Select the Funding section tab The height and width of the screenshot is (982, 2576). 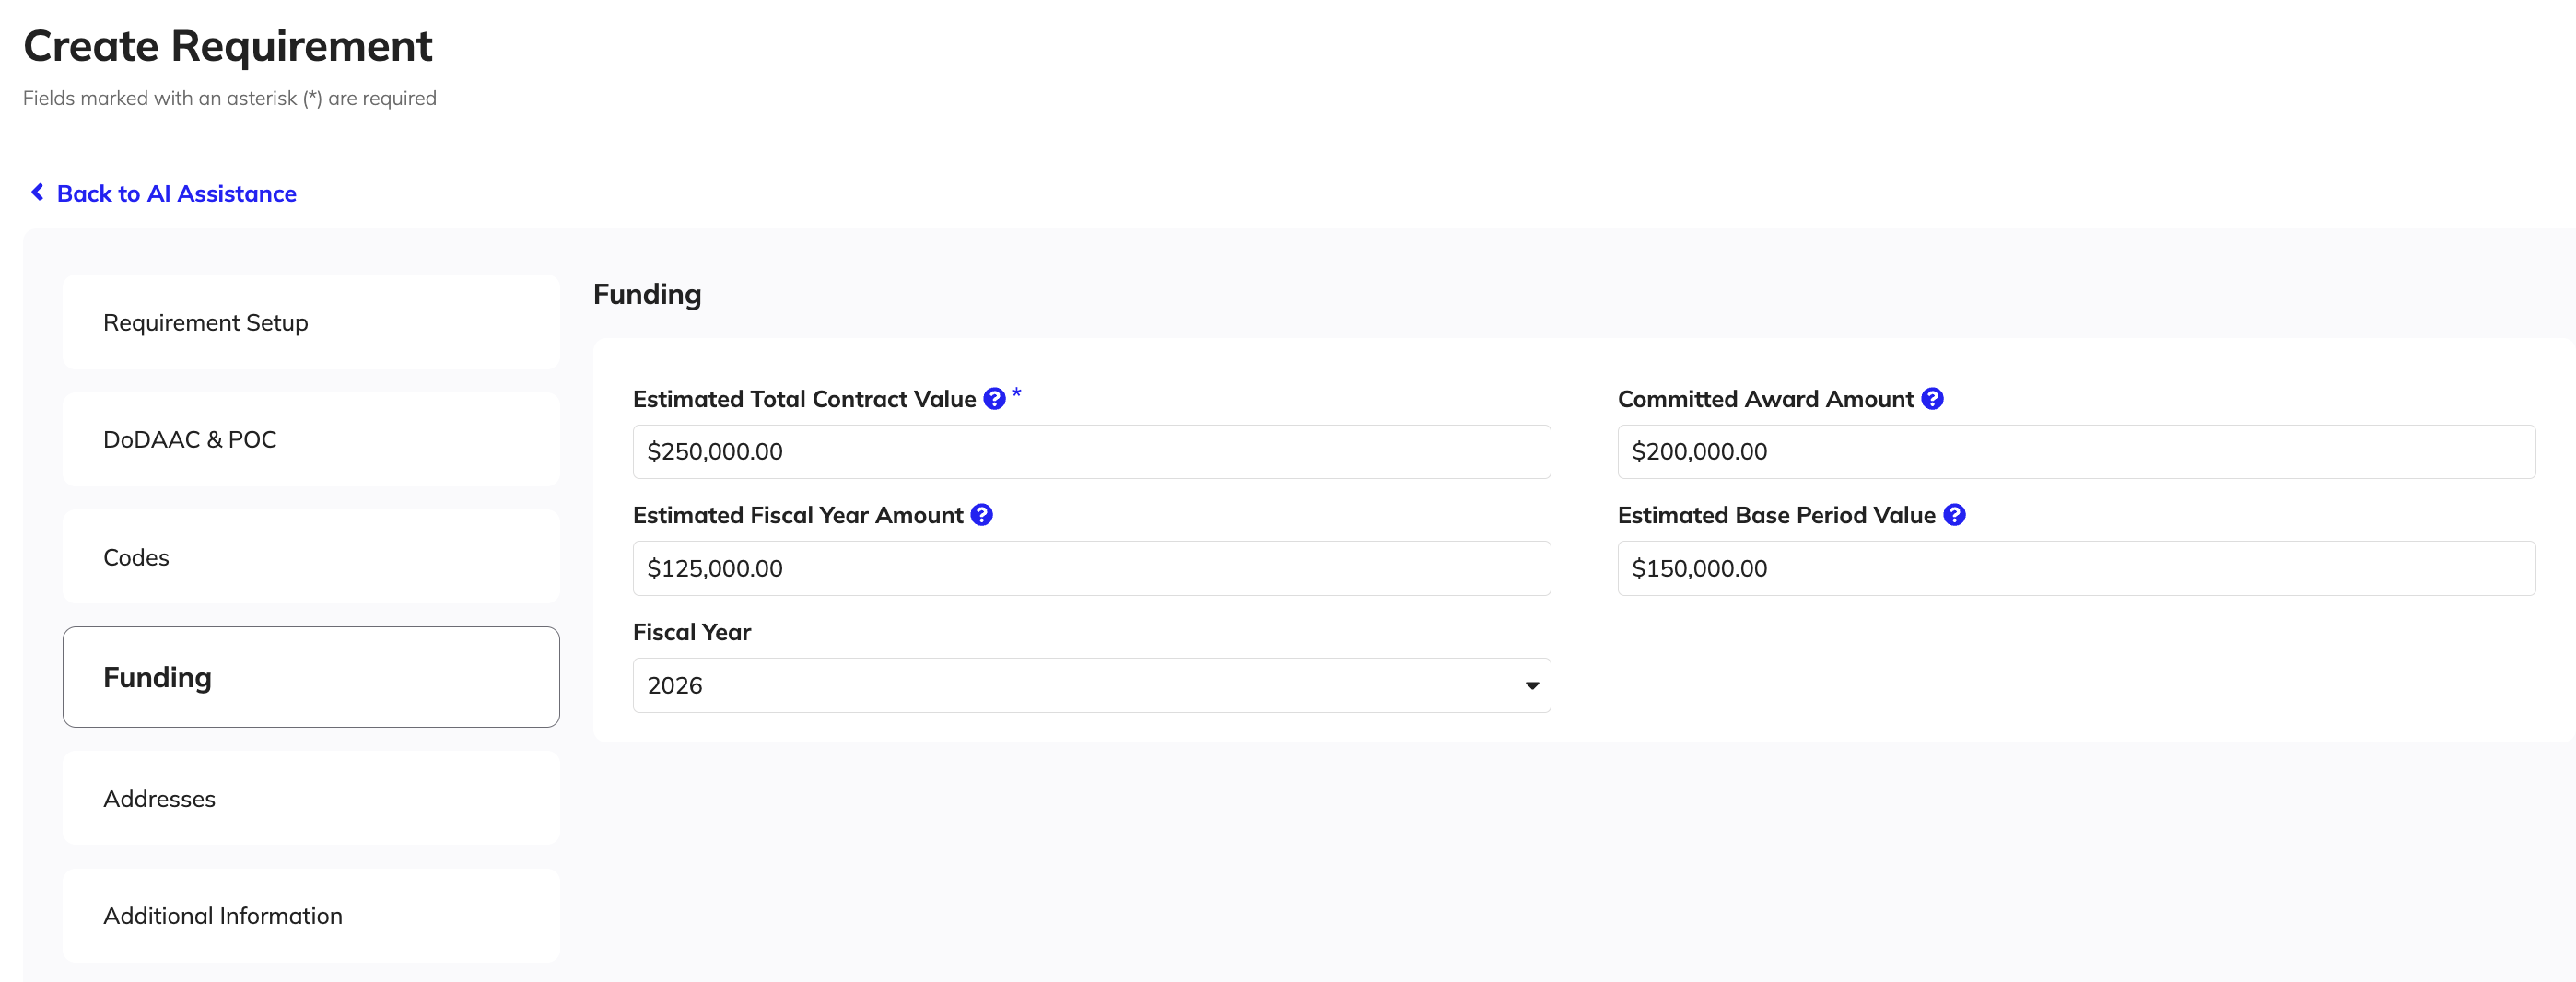[311, 677]
